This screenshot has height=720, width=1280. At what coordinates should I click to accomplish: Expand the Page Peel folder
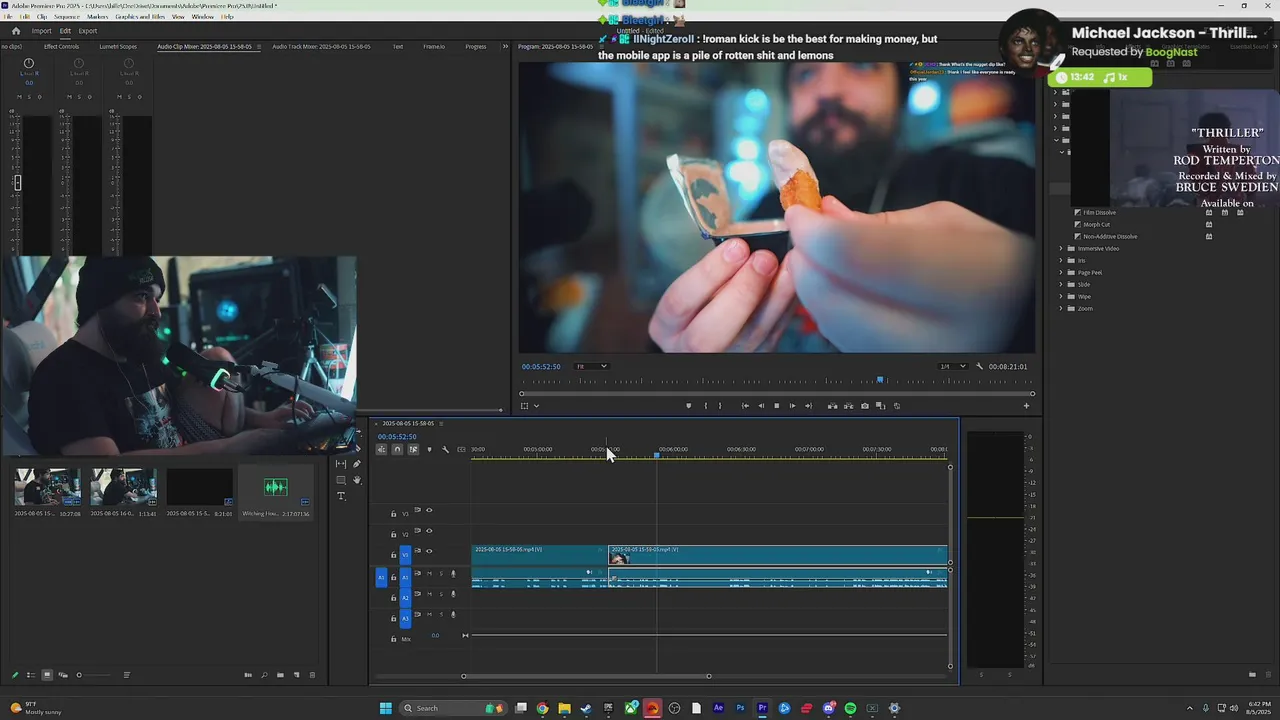tap(1061, 272)
